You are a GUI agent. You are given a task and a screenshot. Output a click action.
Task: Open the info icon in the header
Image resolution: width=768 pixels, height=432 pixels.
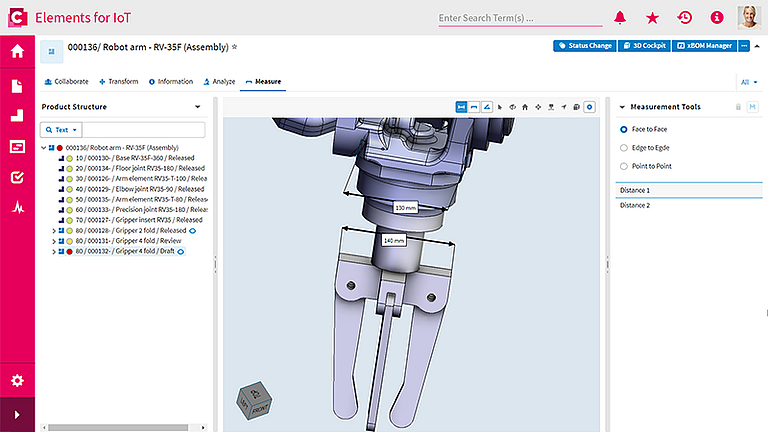[717, 18]
